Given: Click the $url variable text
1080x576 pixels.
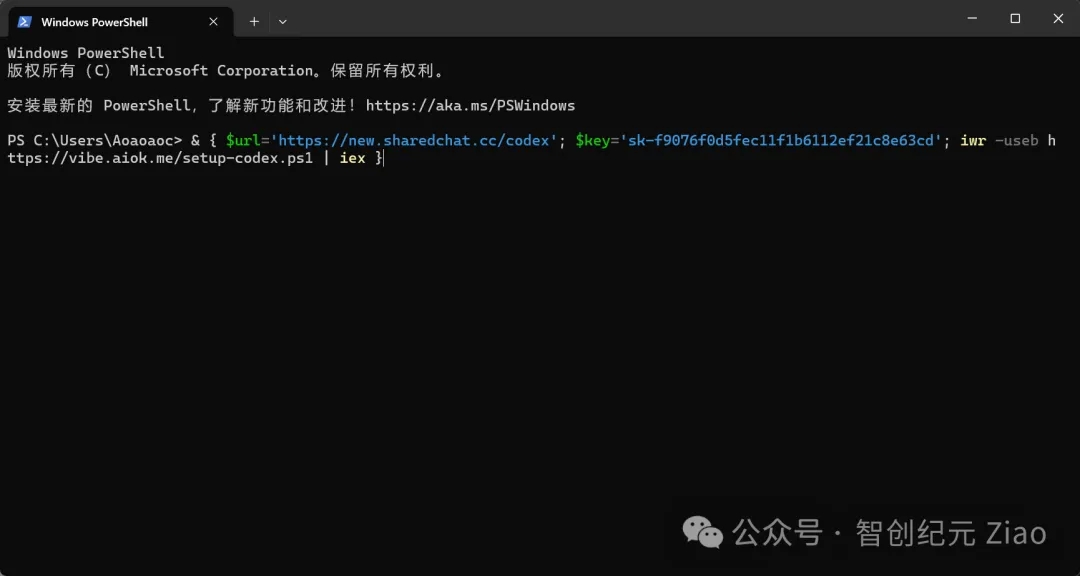Looking at the screenshot, I should (x=243, y=141).
